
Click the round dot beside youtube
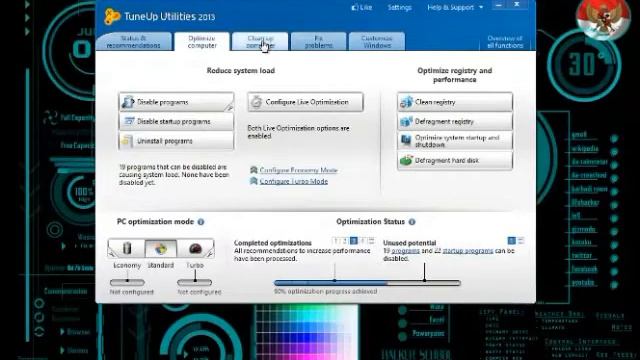coord(614,284)
